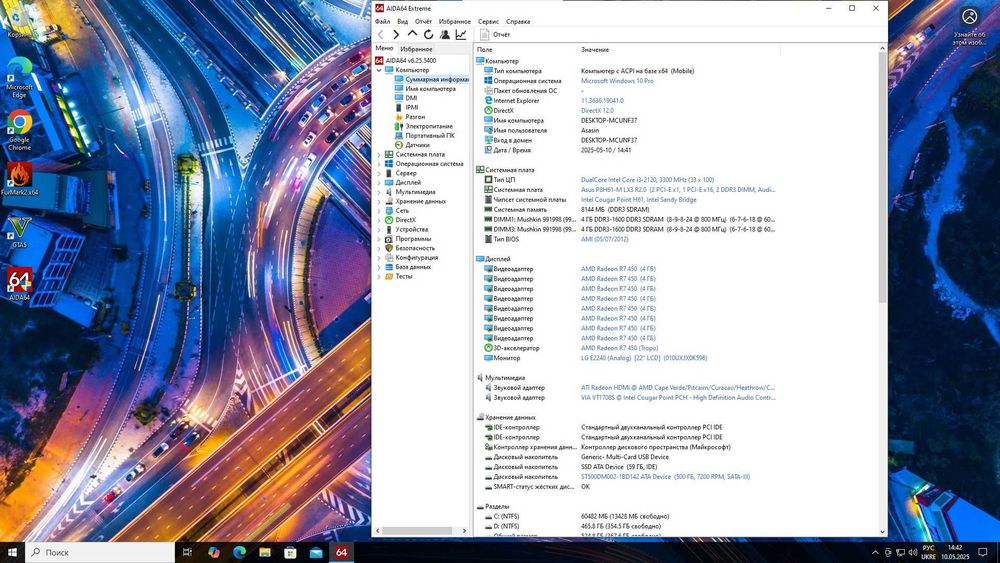Select Датчики in the tree
The width and height of the screenshot is (1000, 563).
[417, 145]
